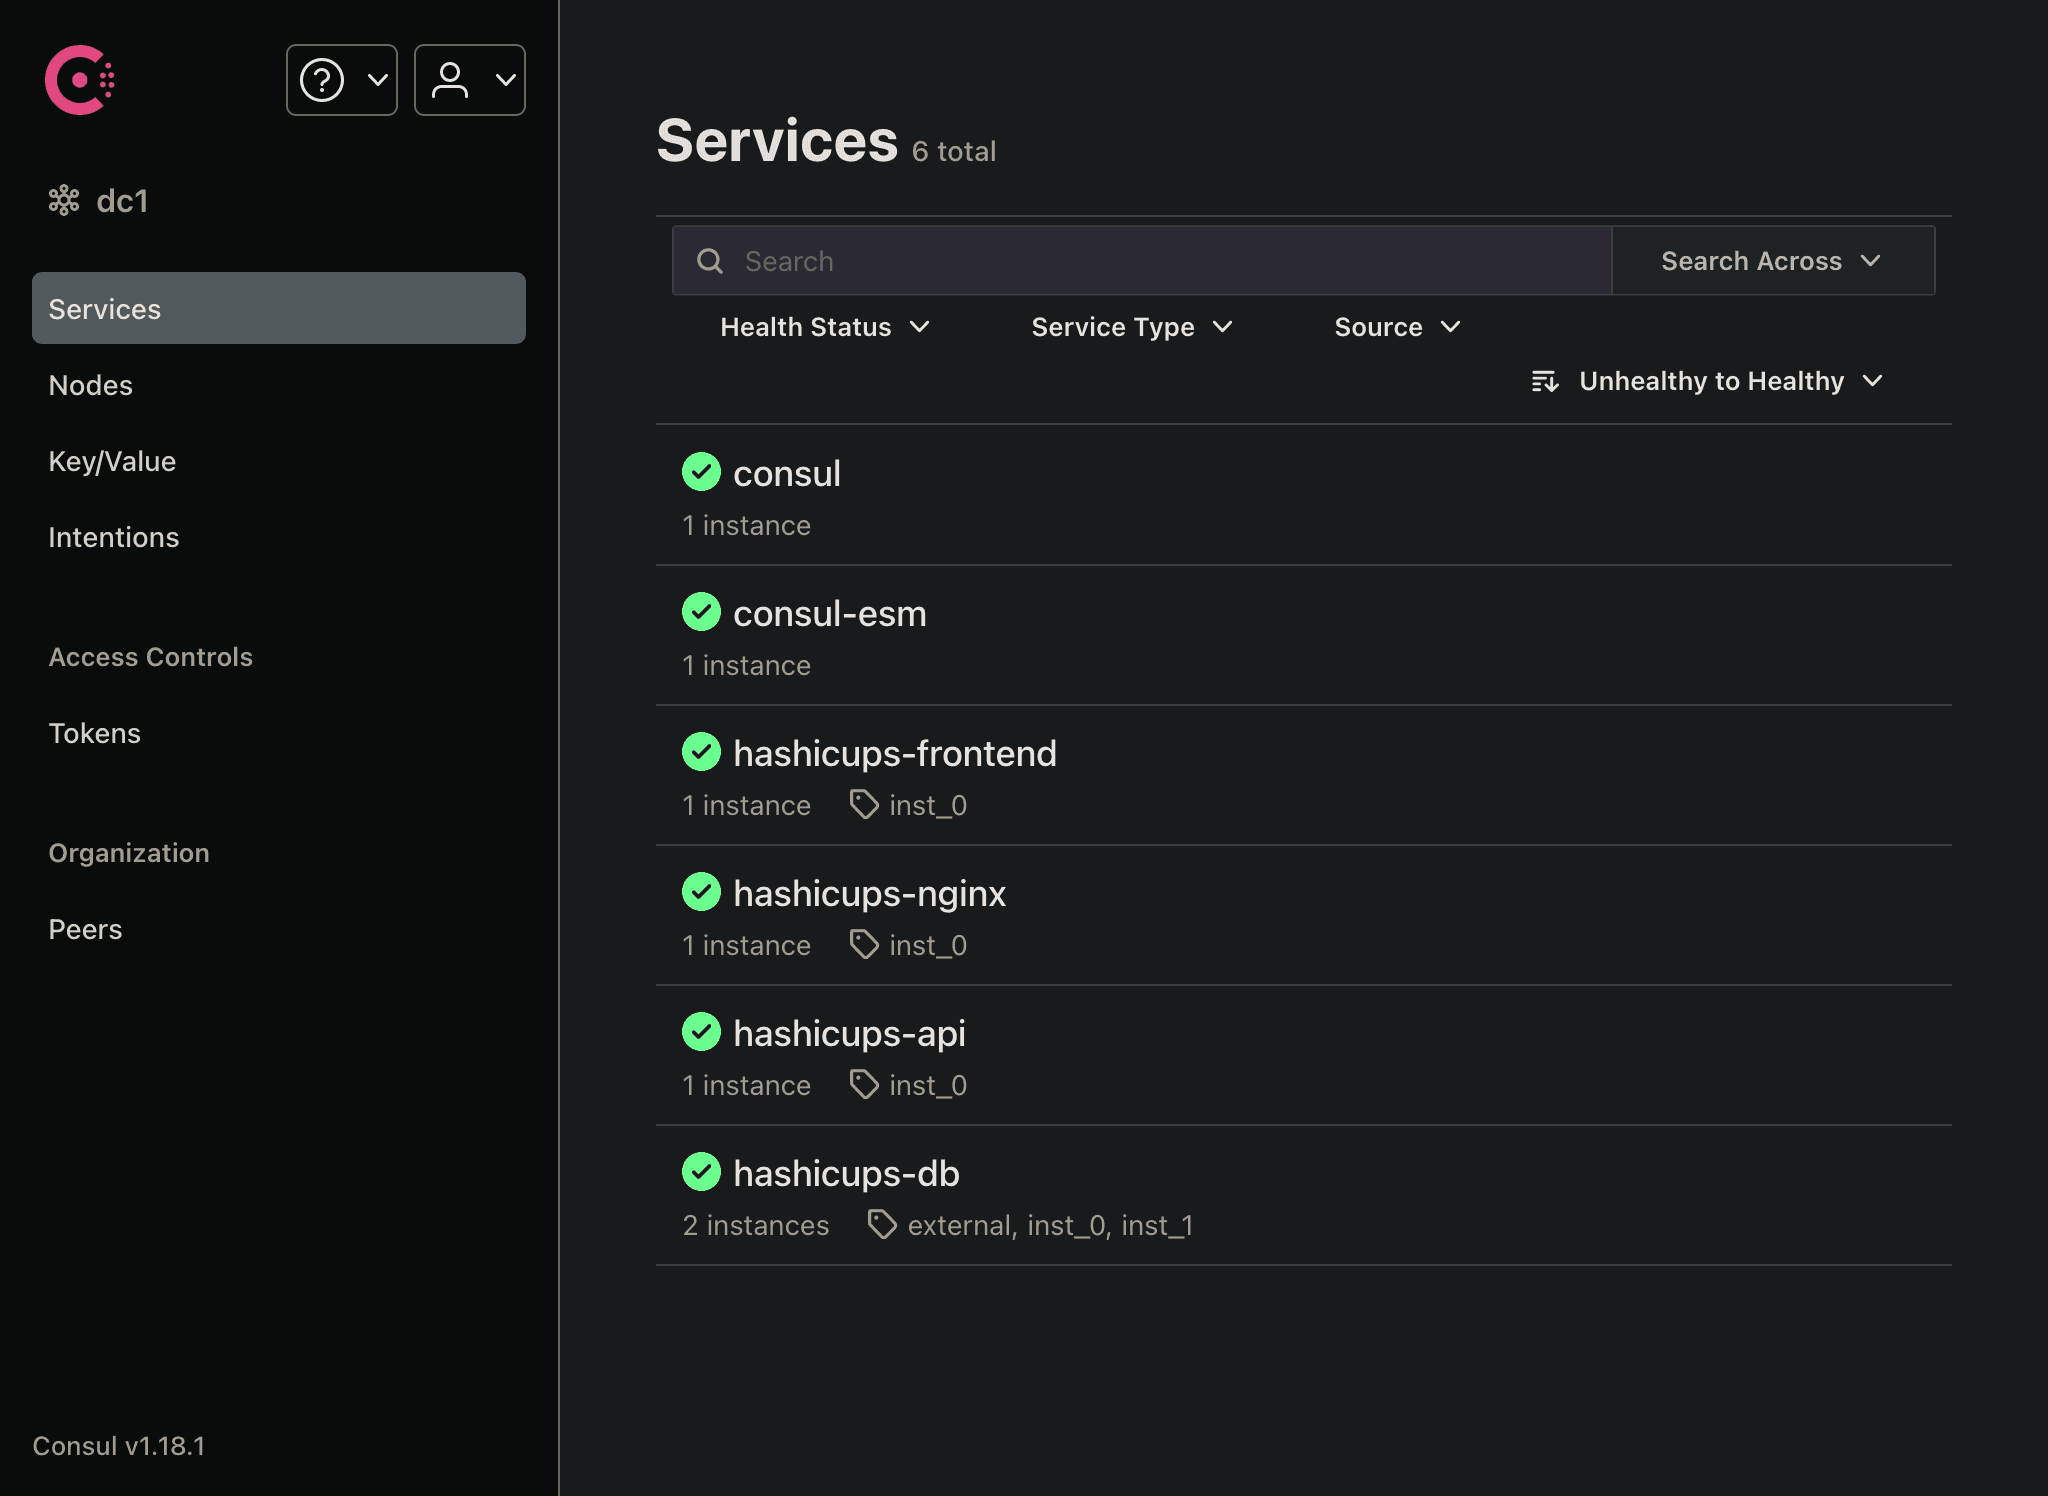This screenshot has height=1496, width=2048.
Task: Open the Health Status filter
Action: 825,327
